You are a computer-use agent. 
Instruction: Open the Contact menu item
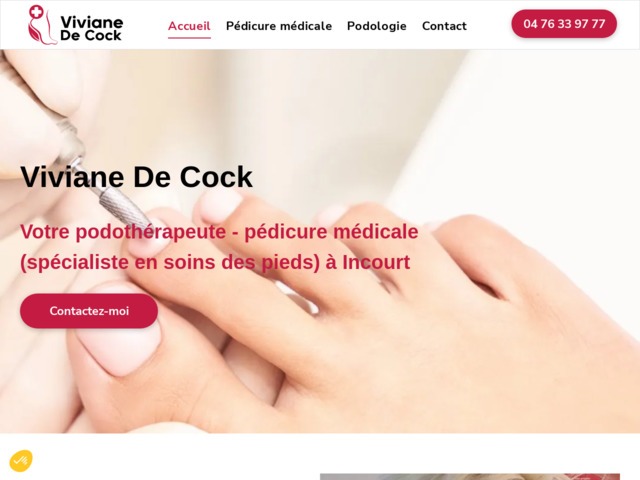click(444, 26)
